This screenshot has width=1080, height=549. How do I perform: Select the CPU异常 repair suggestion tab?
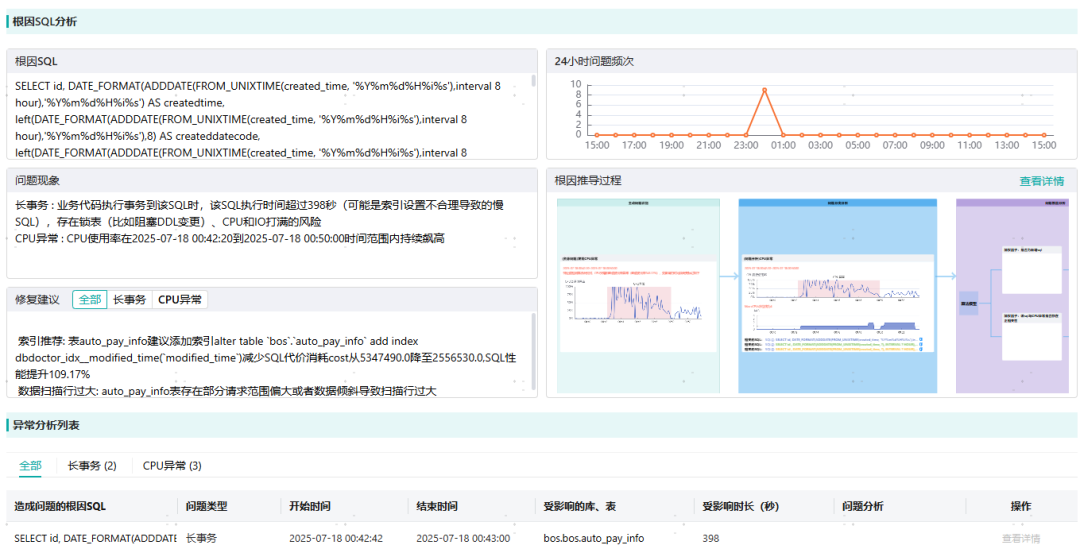180,300
